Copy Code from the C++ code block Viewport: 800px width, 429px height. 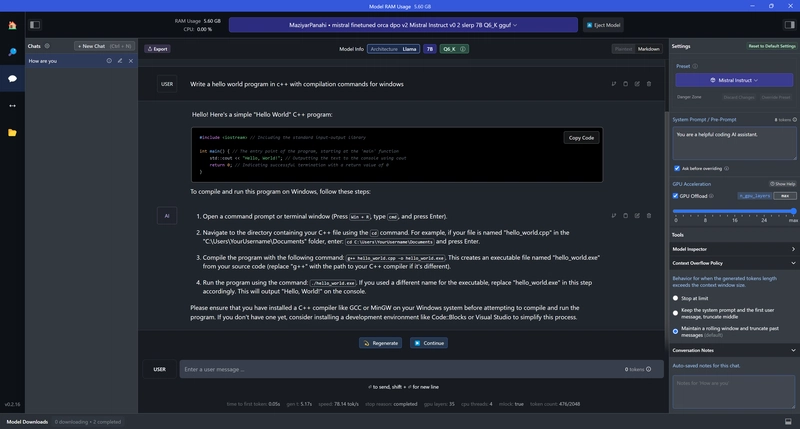[x=581, y=138]
